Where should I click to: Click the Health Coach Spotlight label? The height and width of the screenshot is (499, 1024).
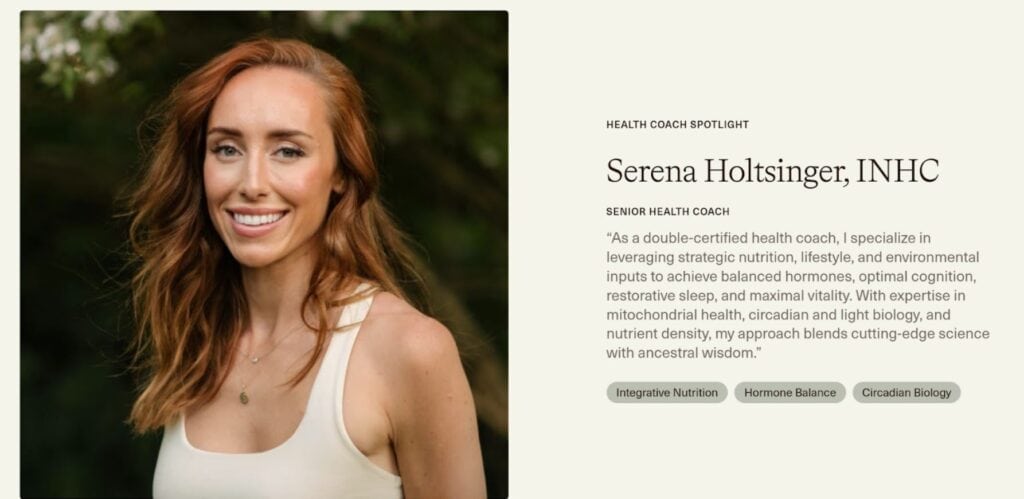(x=677, y=124)
